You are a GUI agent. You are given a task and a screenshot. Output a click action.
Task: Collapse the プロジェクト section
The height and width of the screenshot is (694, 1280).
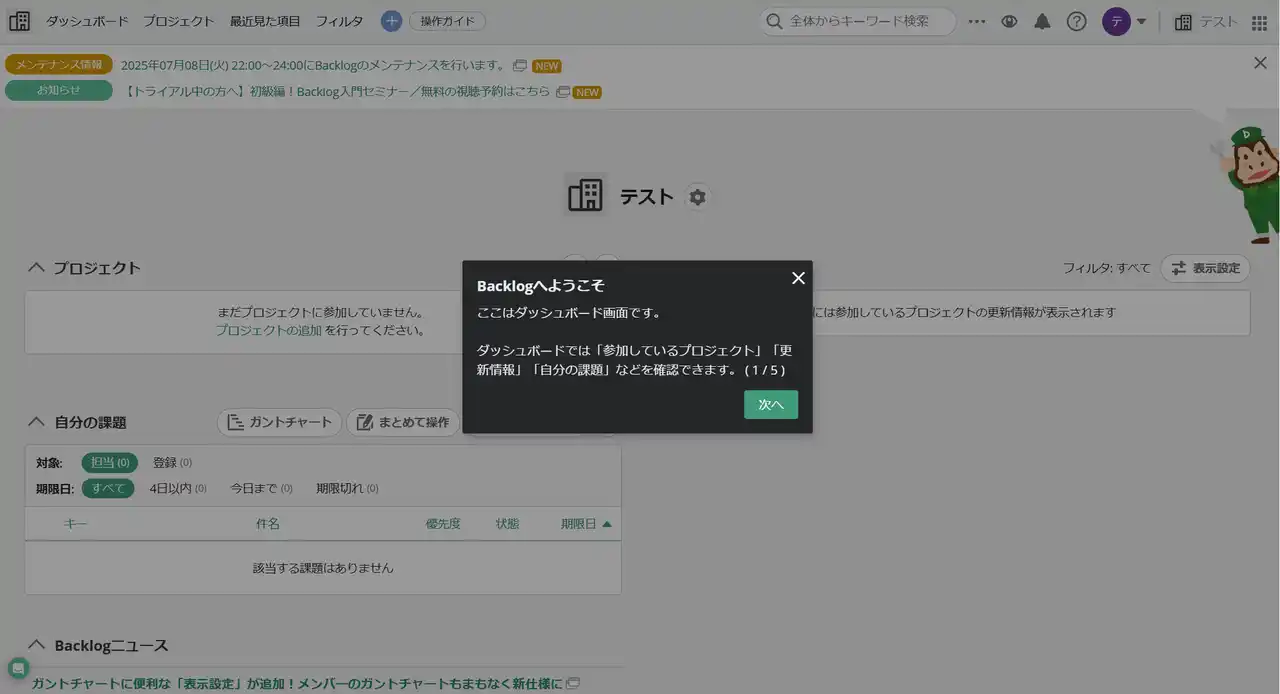(x=37, y=268)
